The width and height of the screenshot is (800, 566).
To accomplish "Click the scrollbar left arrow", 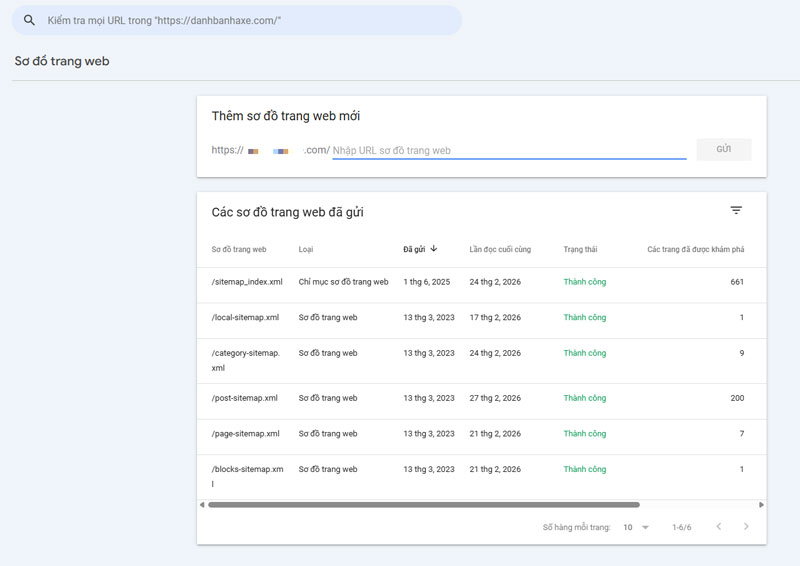I will (x=202, y=505).
